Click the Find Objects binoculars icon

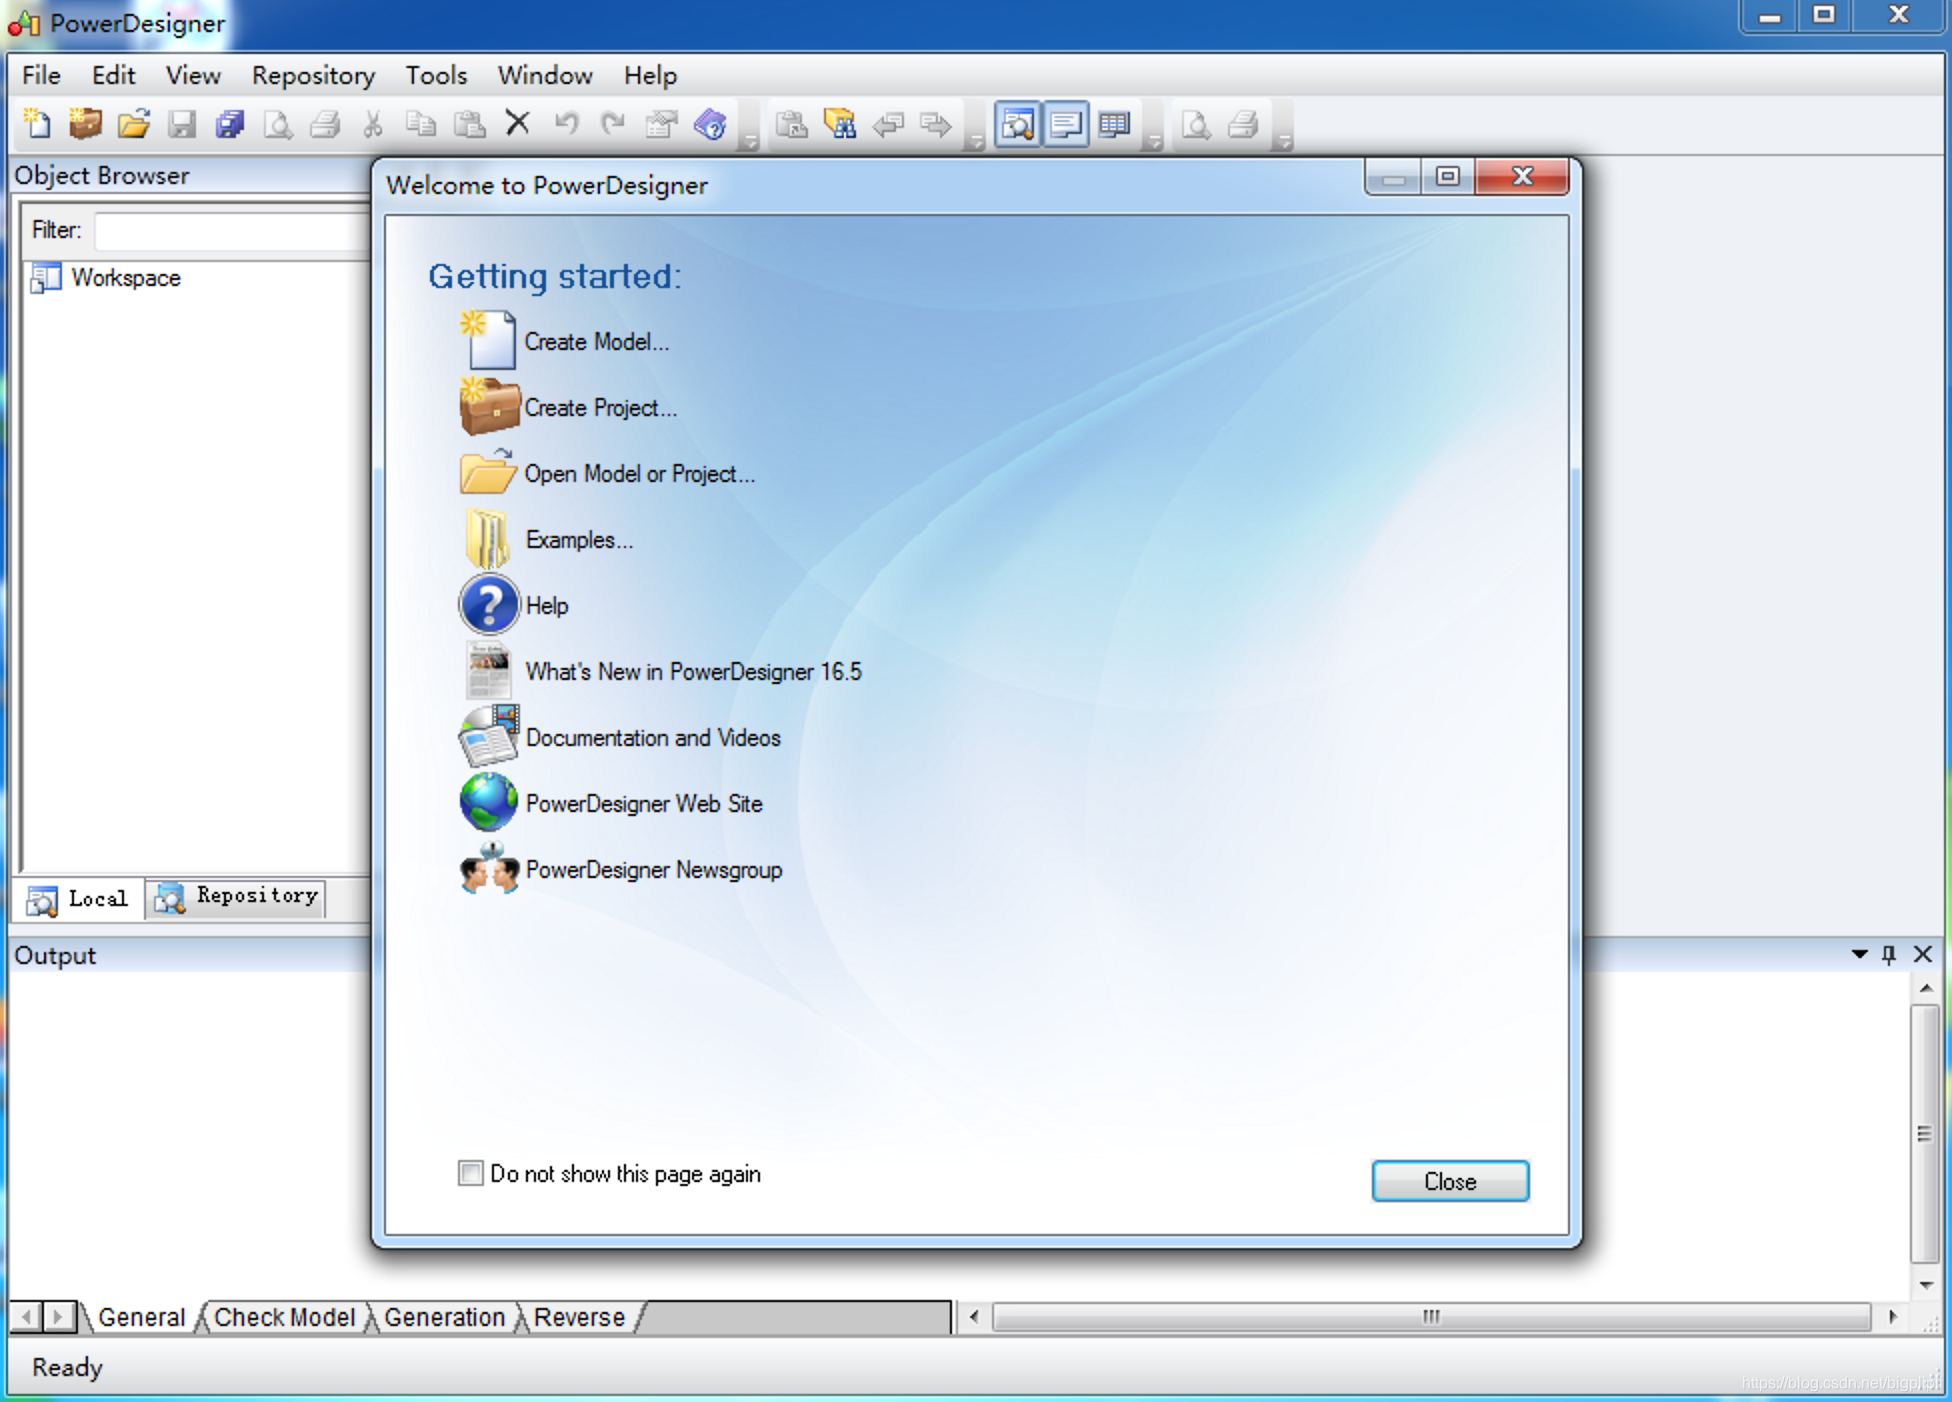[x=839, y=124]
